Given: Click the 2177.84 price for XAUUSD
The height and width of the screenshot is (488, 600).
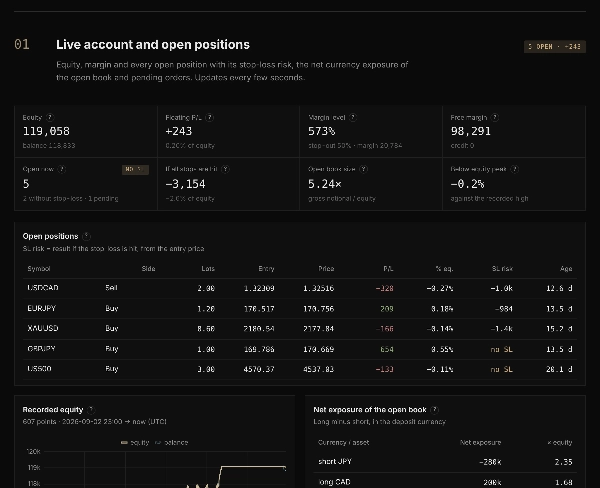Looking at the screenshot, I should (319, 329).
